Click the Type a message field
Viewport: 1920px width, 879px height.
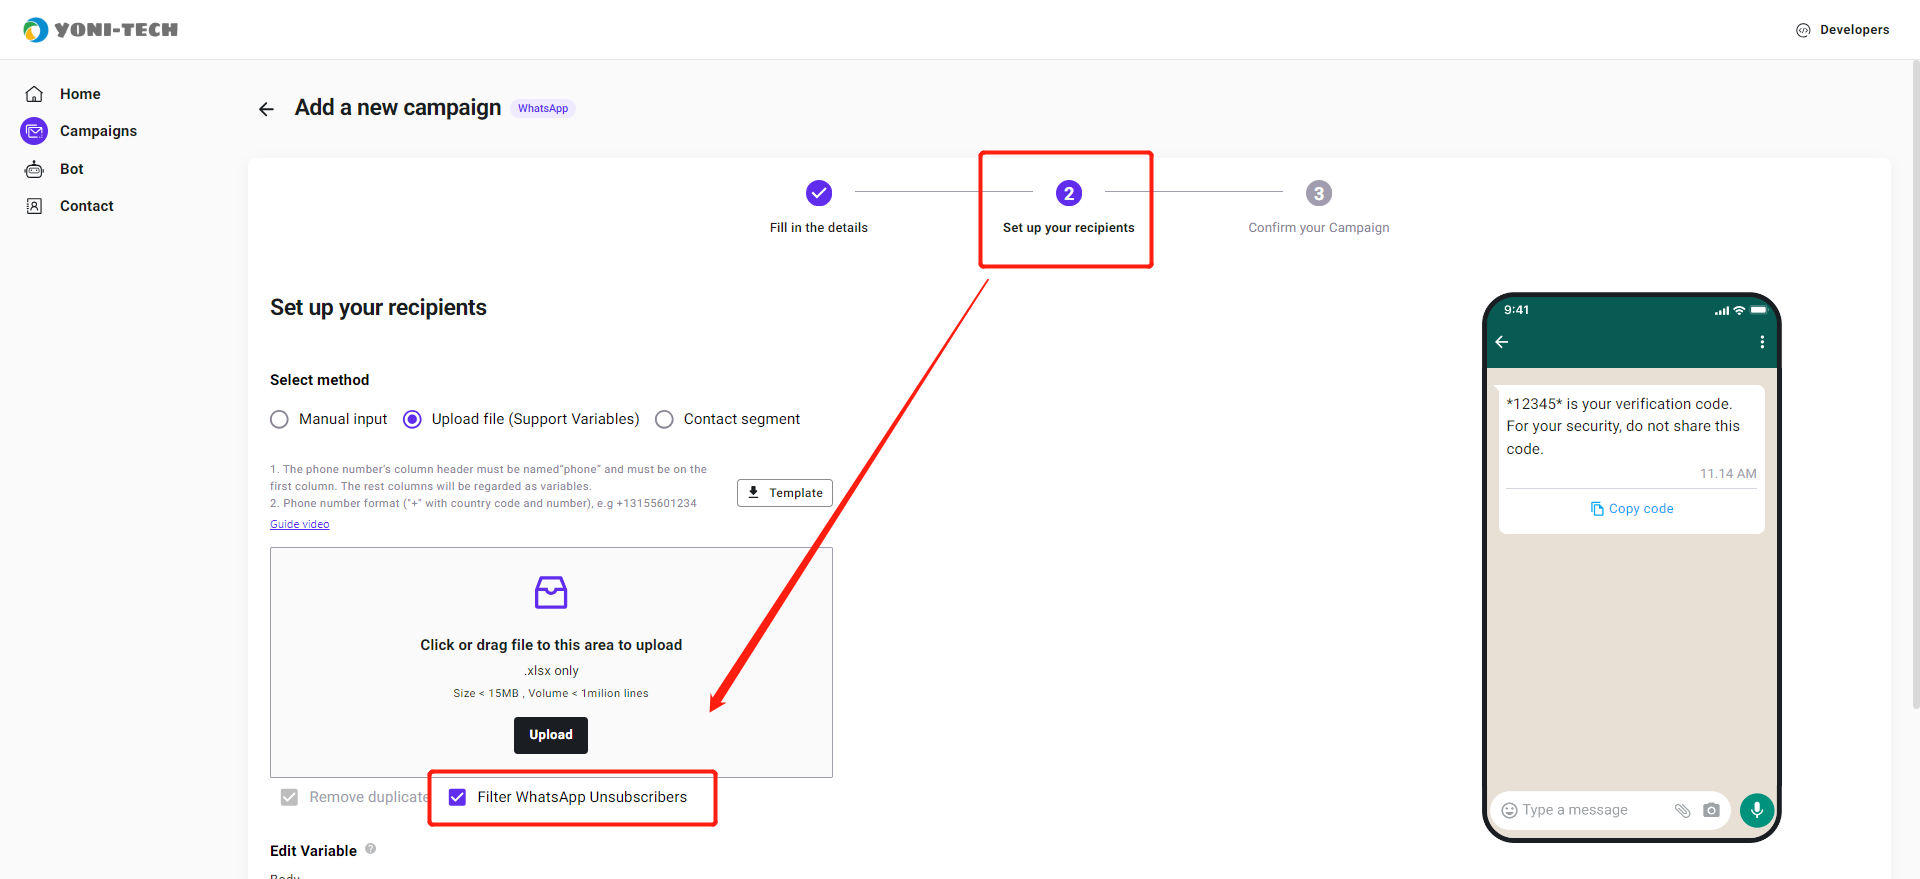pos(1575,810)
